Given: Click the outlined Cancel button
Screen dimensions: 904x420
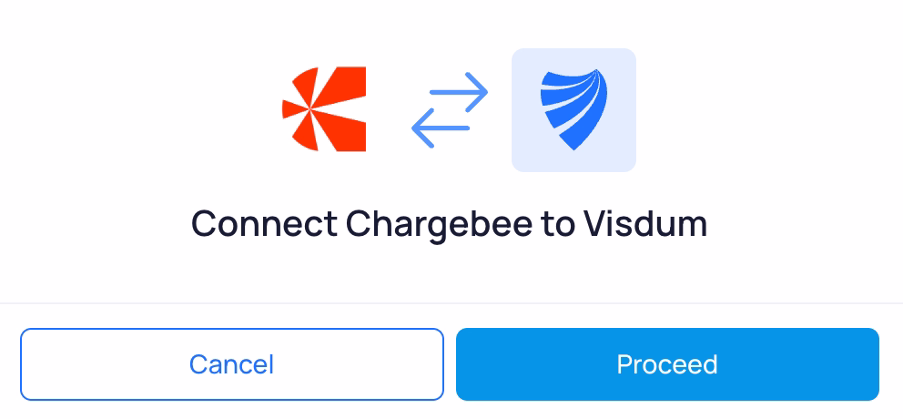Looking at the screenshot, I should (232, 364).
